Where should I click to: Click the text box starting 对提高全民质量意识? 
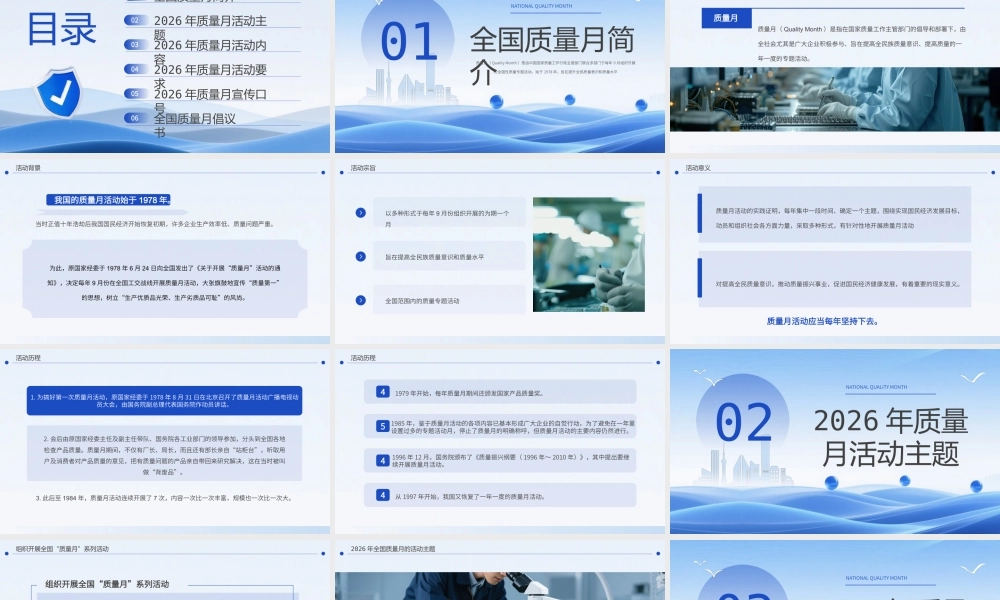point(835,279)
